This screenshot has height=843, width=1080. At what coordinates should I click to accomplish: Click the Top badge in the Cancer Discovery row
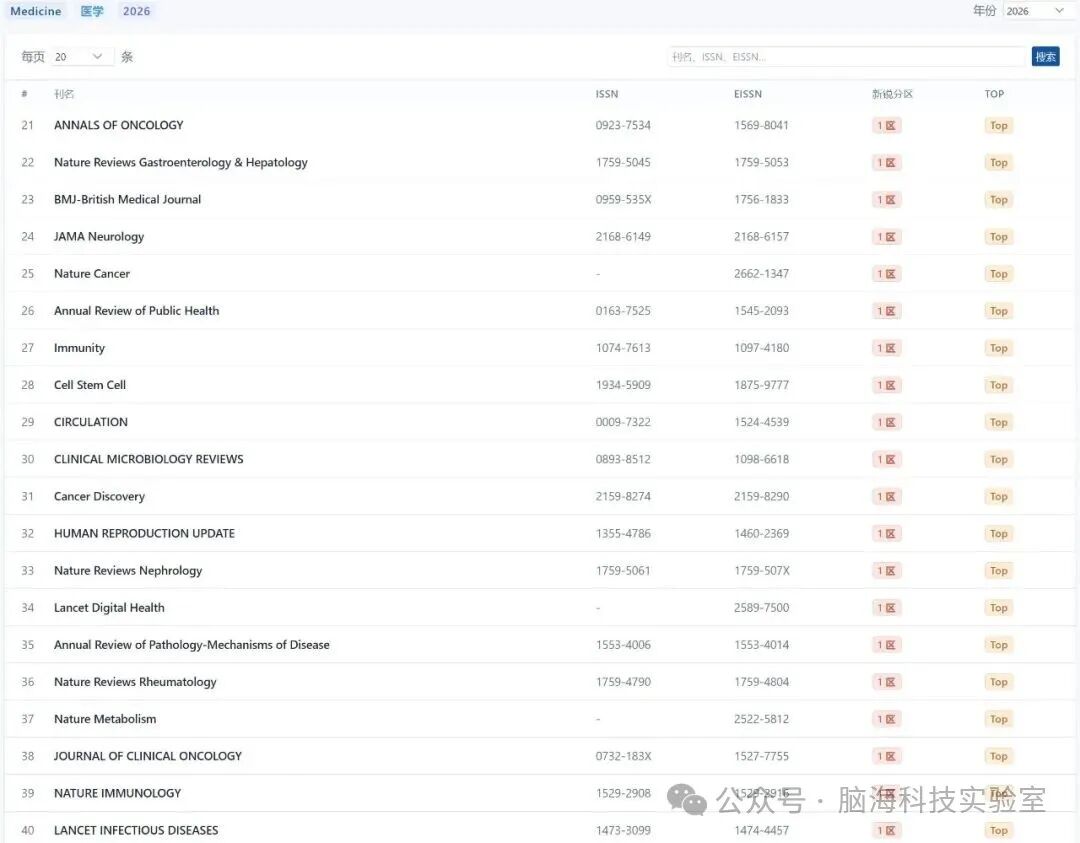click(999, 497)
